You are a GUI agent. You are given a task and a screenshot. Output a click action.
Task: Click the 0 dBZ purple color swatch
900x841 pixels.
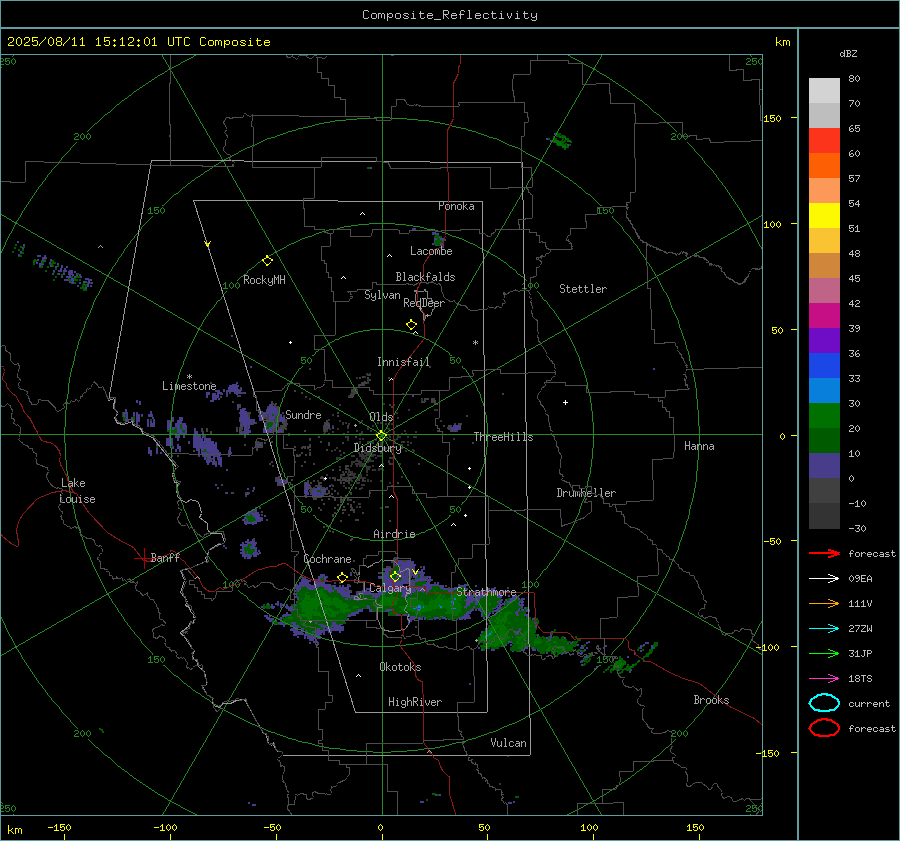click(824, 466)
